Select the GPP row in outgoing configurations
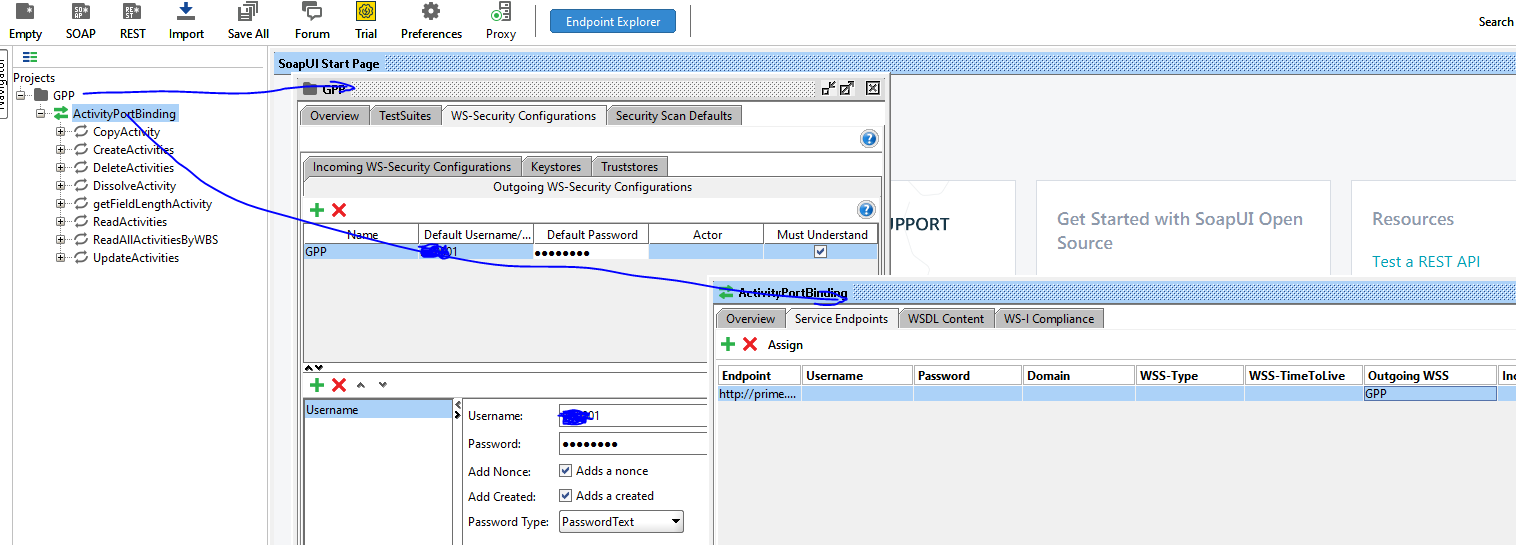The width and height of the screenshot is (1516, 545). coord(590,252)
